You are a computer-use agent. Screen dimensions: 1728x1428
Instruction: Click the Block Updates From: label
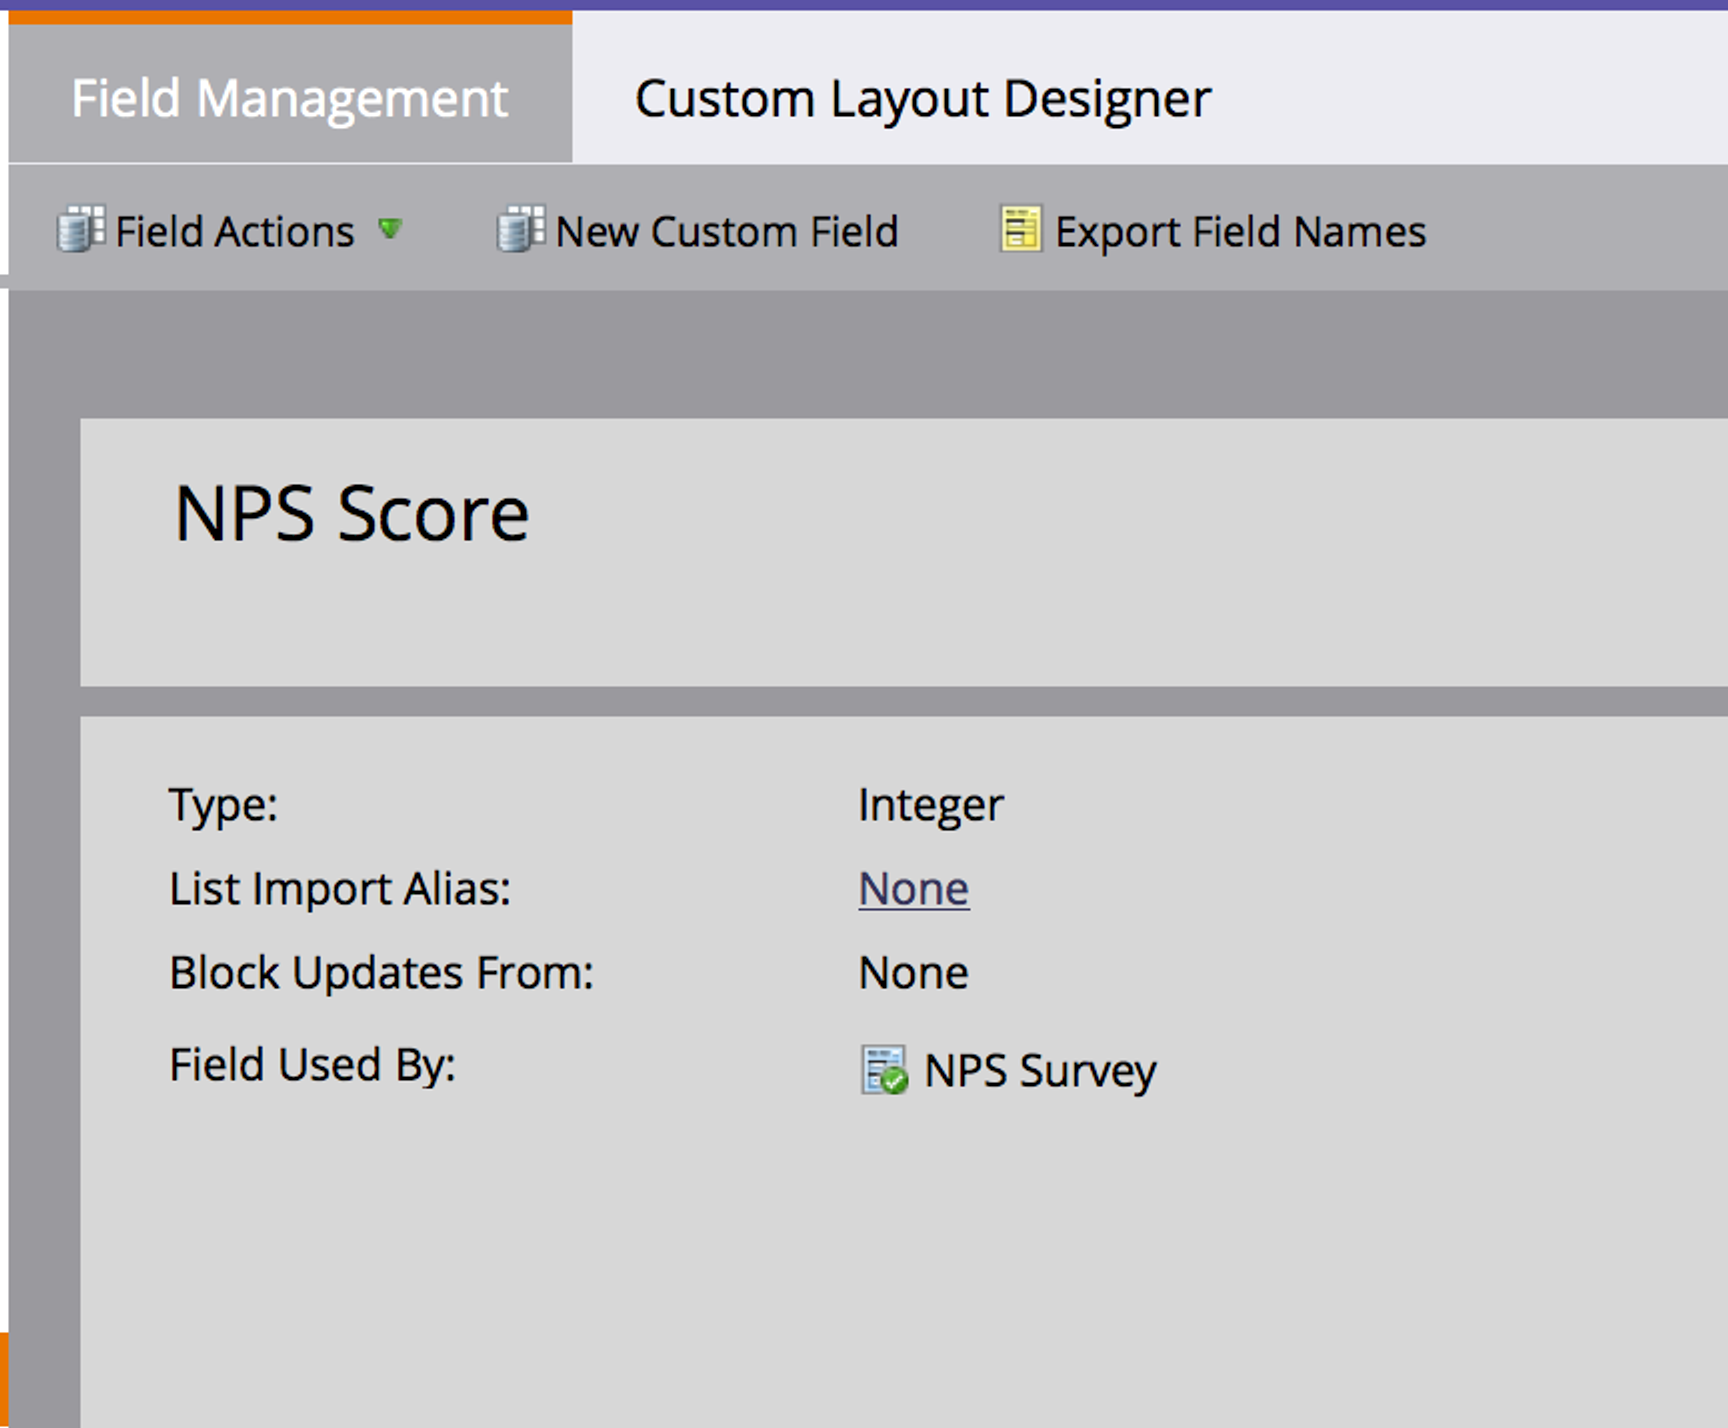(381, 973)
